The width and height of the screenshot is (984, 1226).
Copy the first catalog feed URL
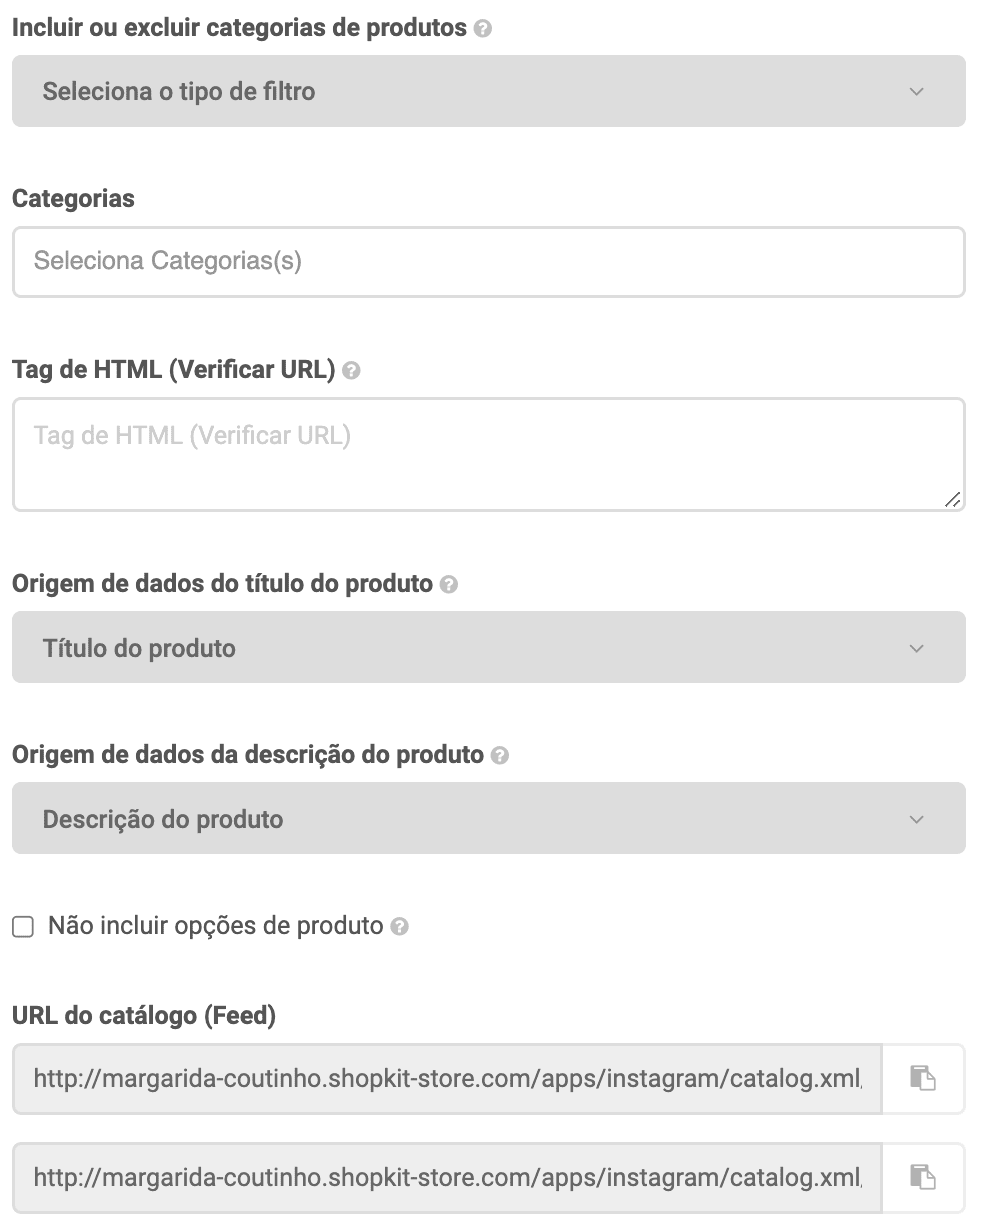[922, 1078]
